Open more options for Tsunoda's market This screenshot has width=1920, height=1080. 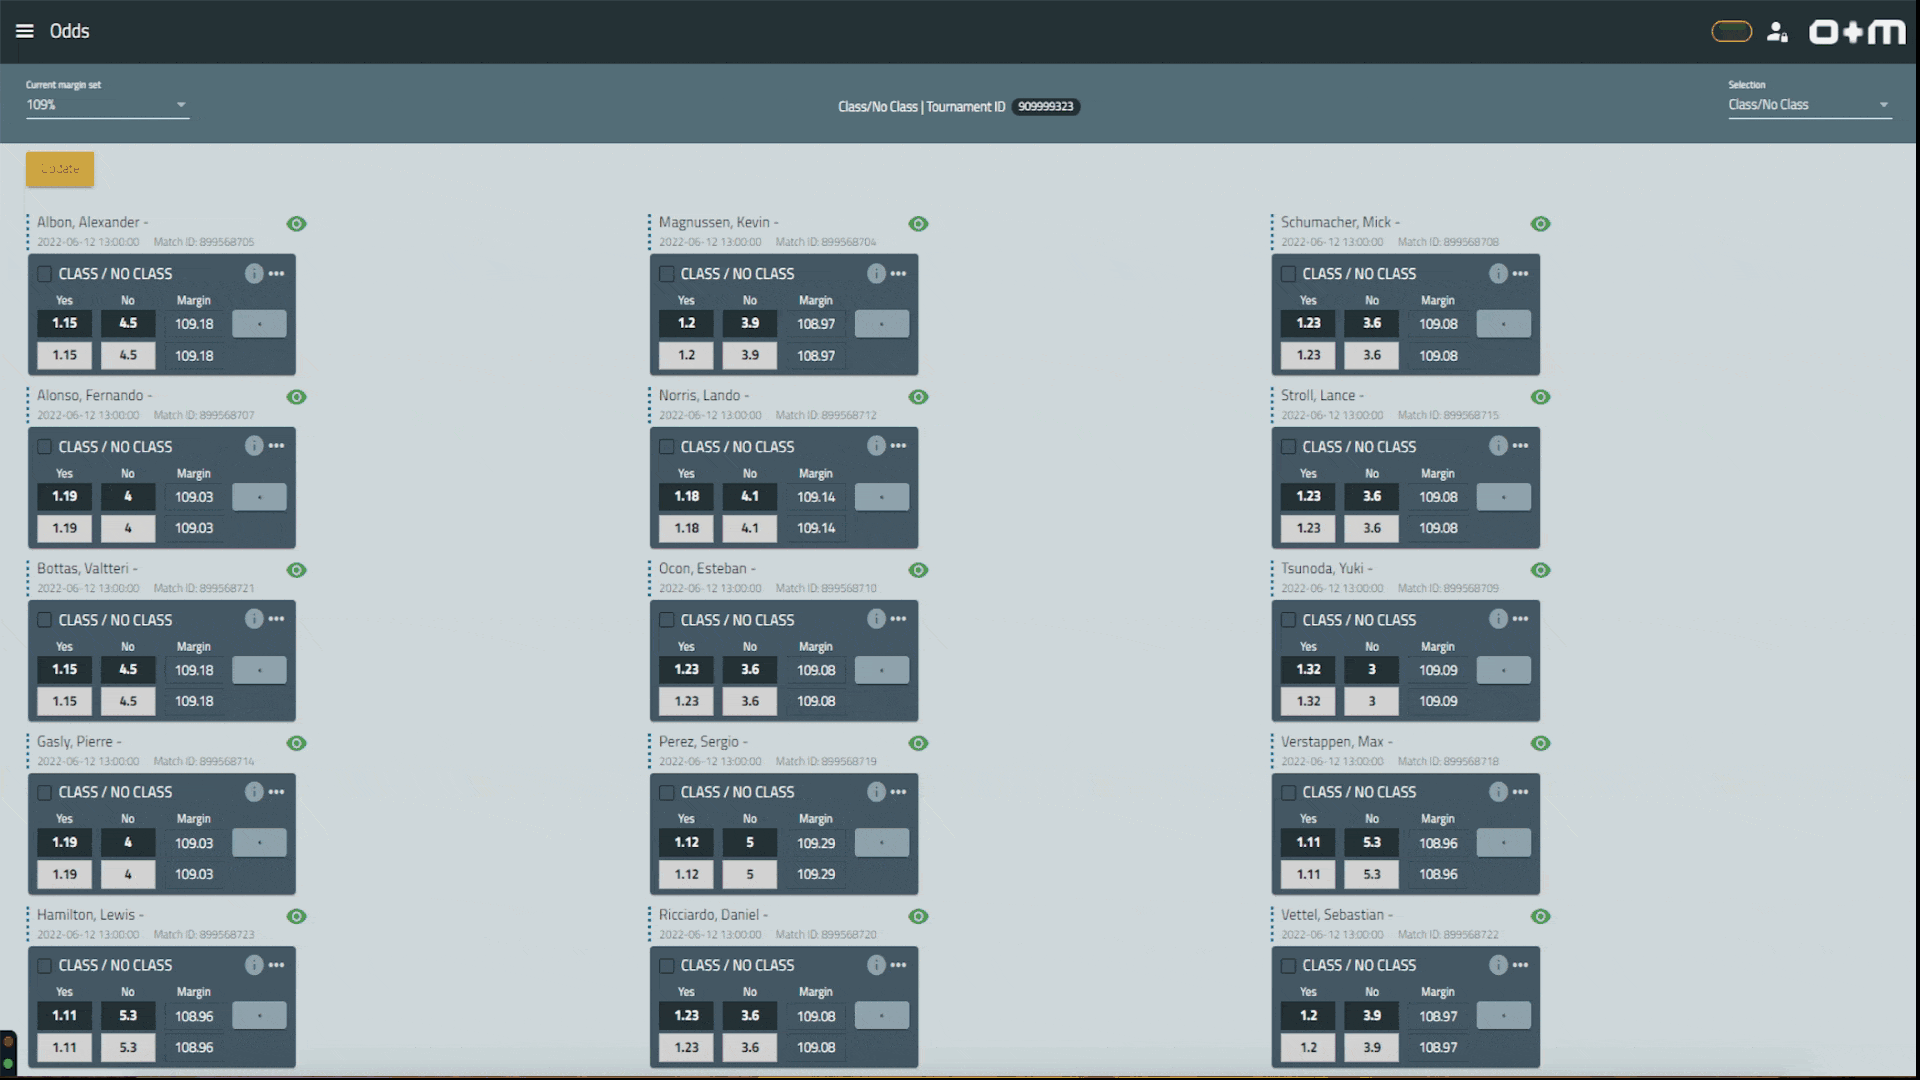[1520, 619]
